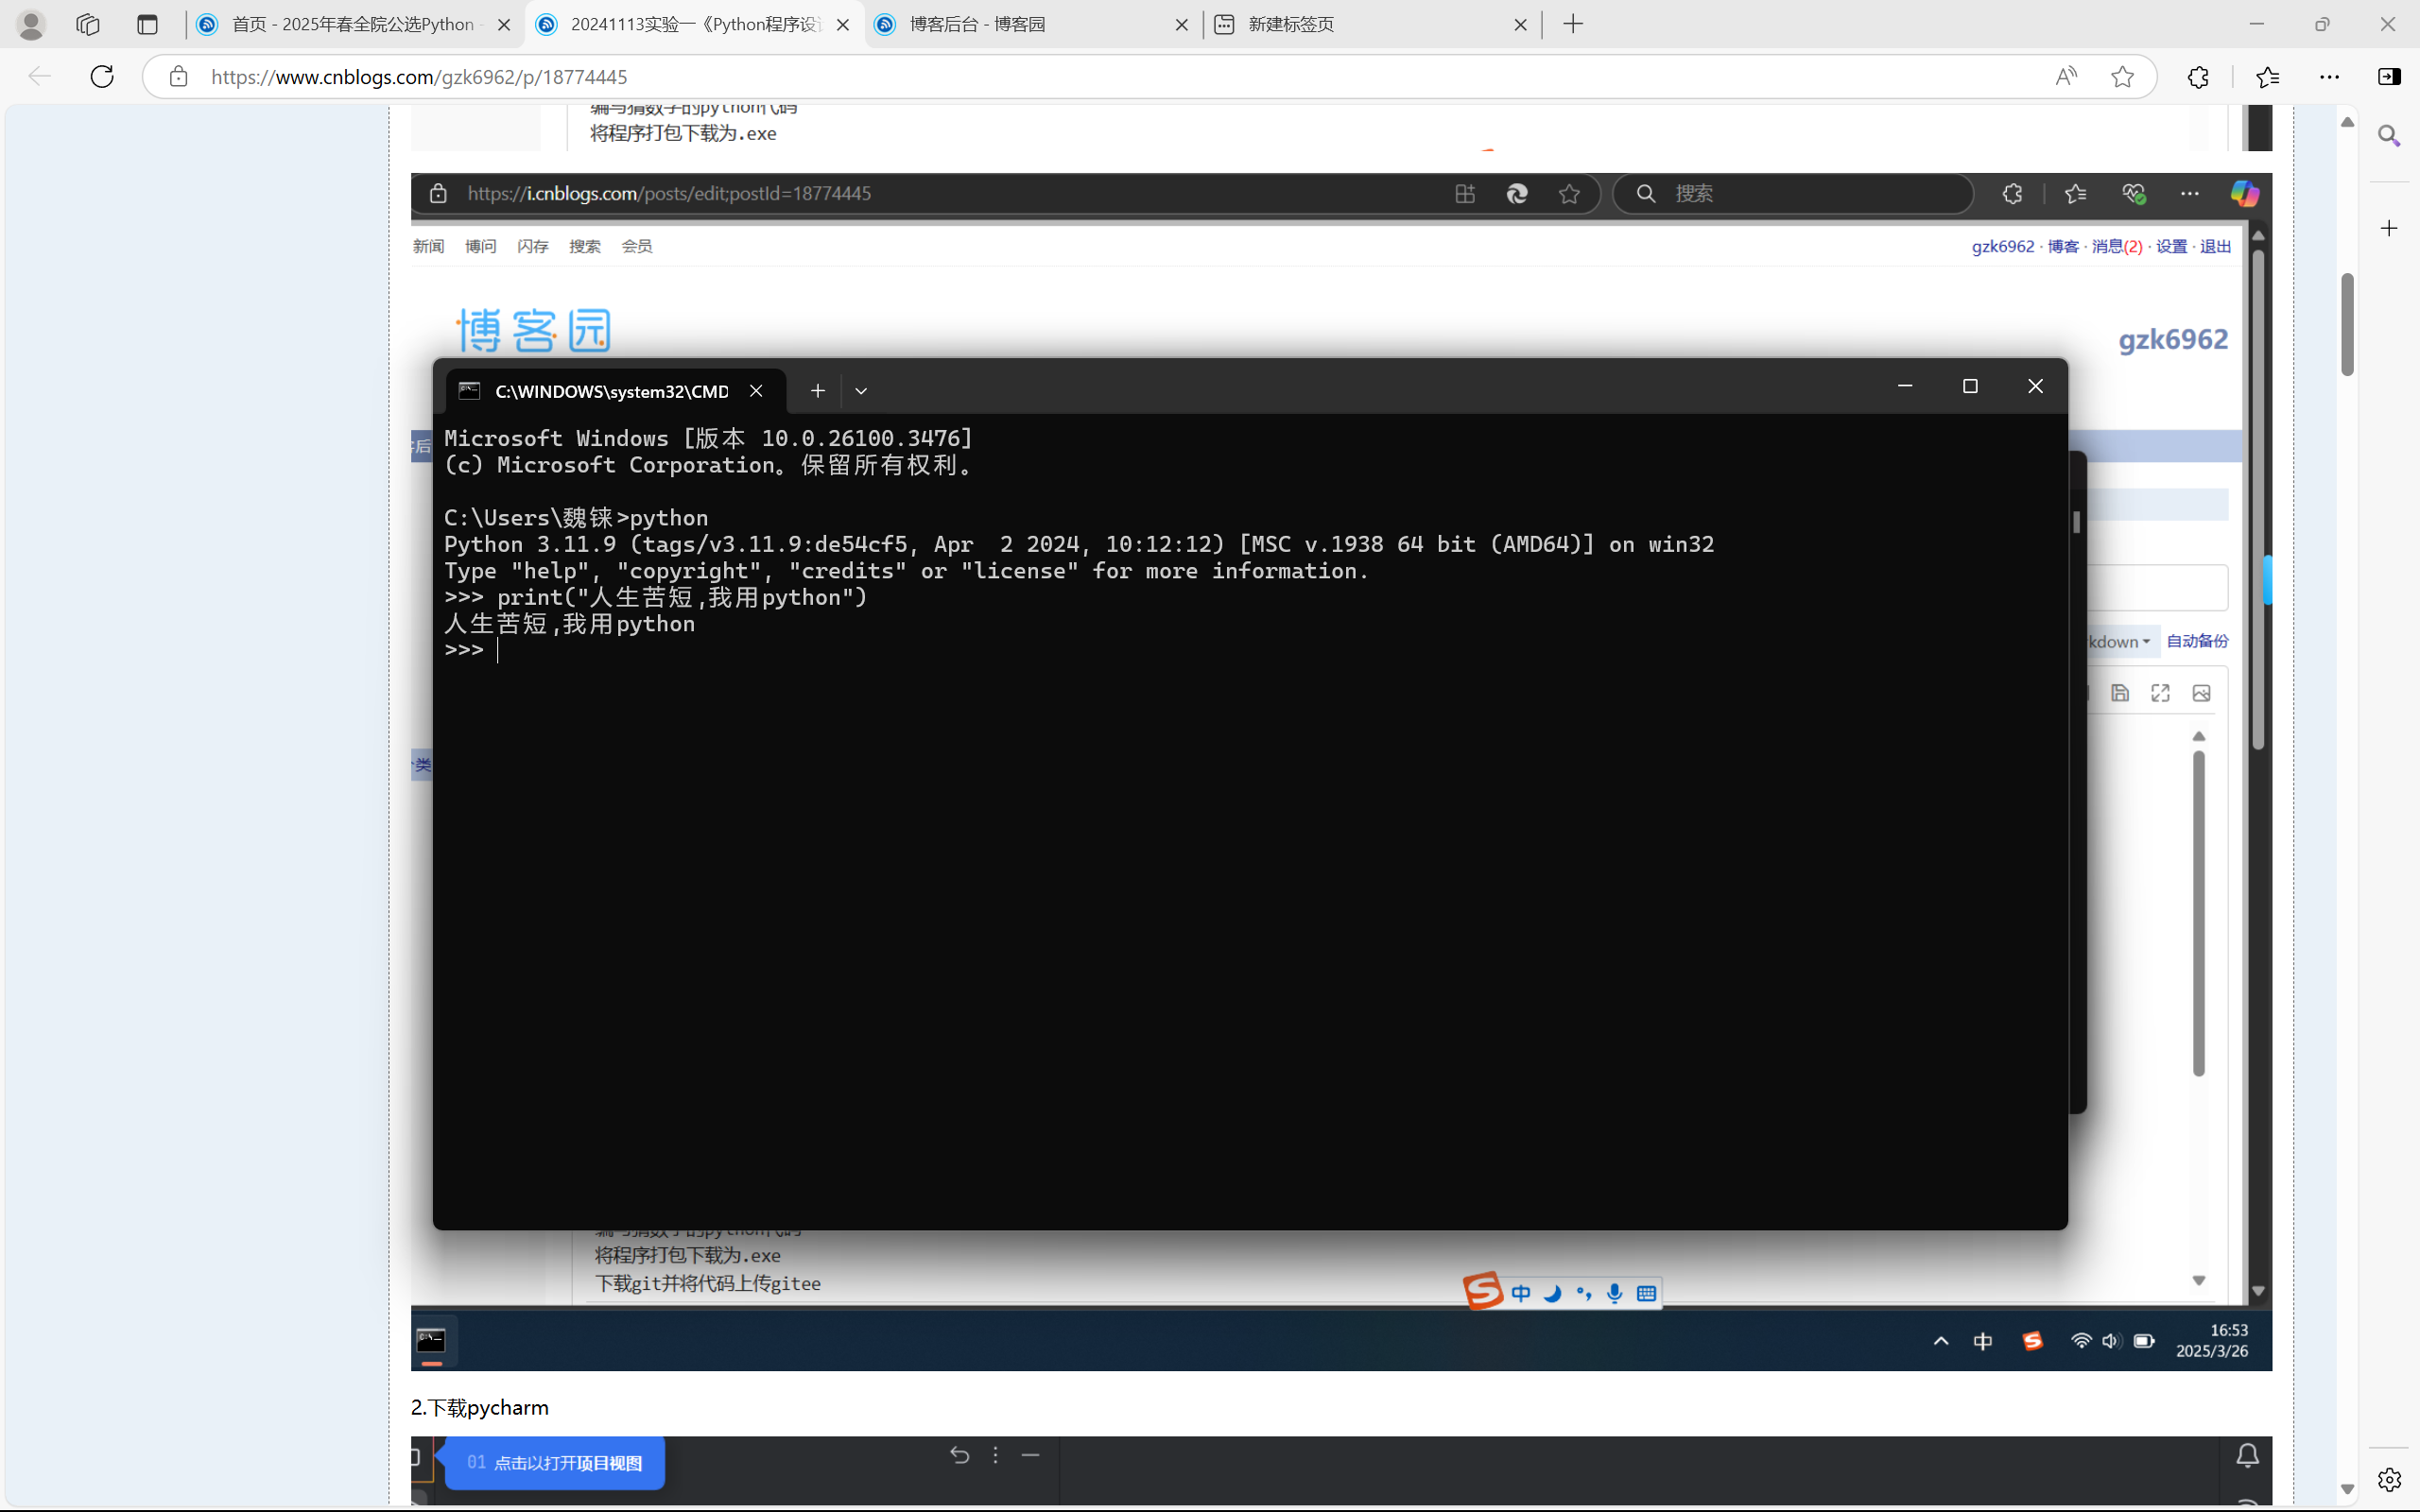Toggle the Edge sidebar pane button
This screenshot has width=2420, height=1512.
(2389, 76)
